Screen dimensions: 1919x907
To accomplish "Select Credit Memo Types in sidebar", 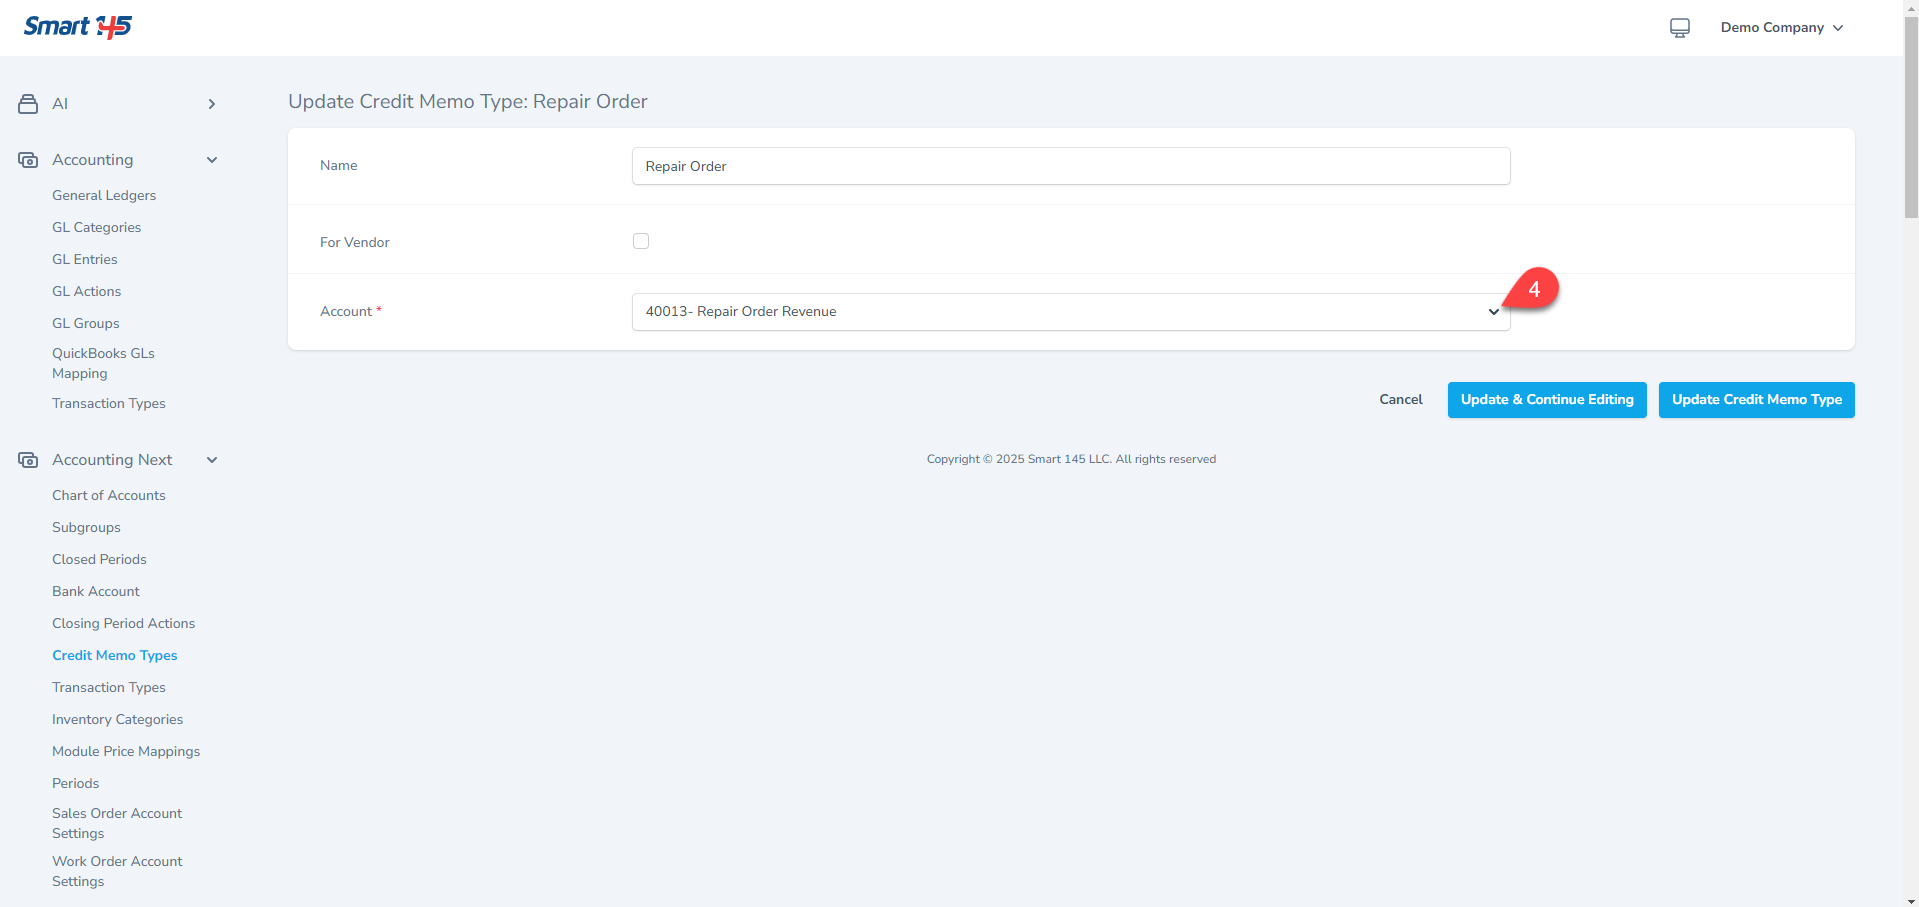I will [x=115, y=655].
